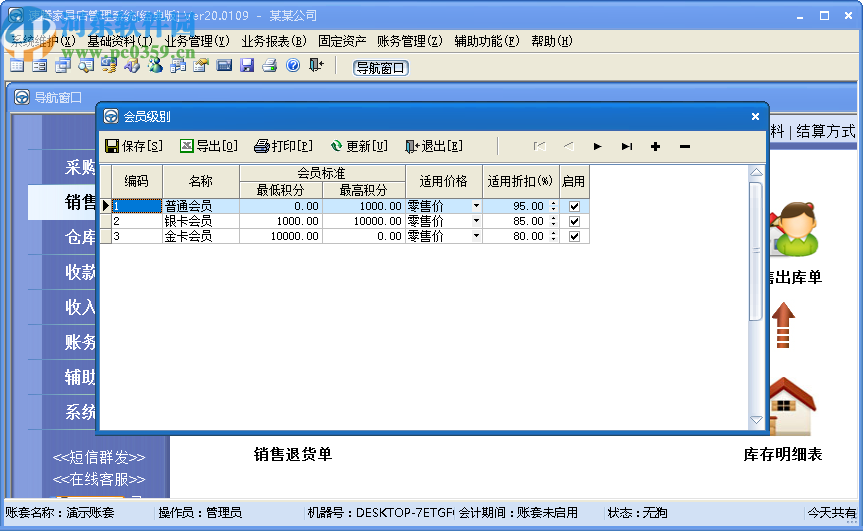Add a new row with plus icon
863x531 pixels.
point(656,146)
